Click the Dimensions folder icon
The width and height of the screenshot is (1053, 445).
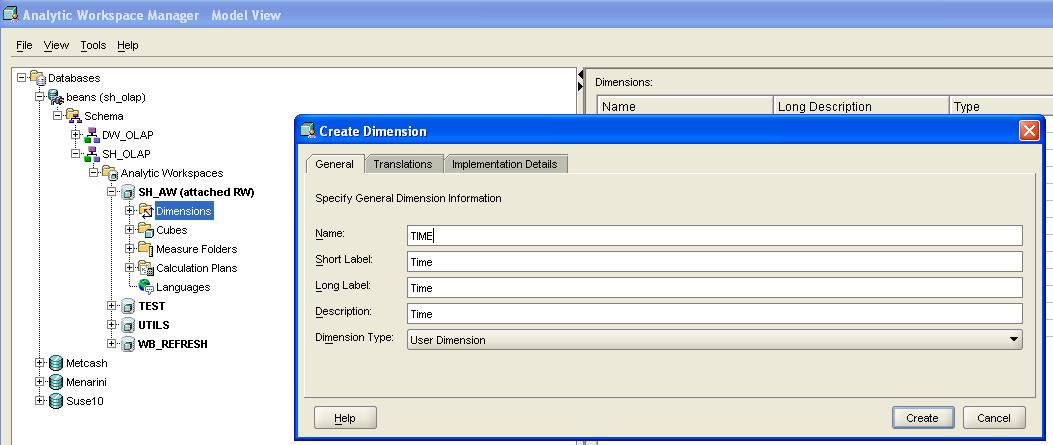tap(146, 211)
